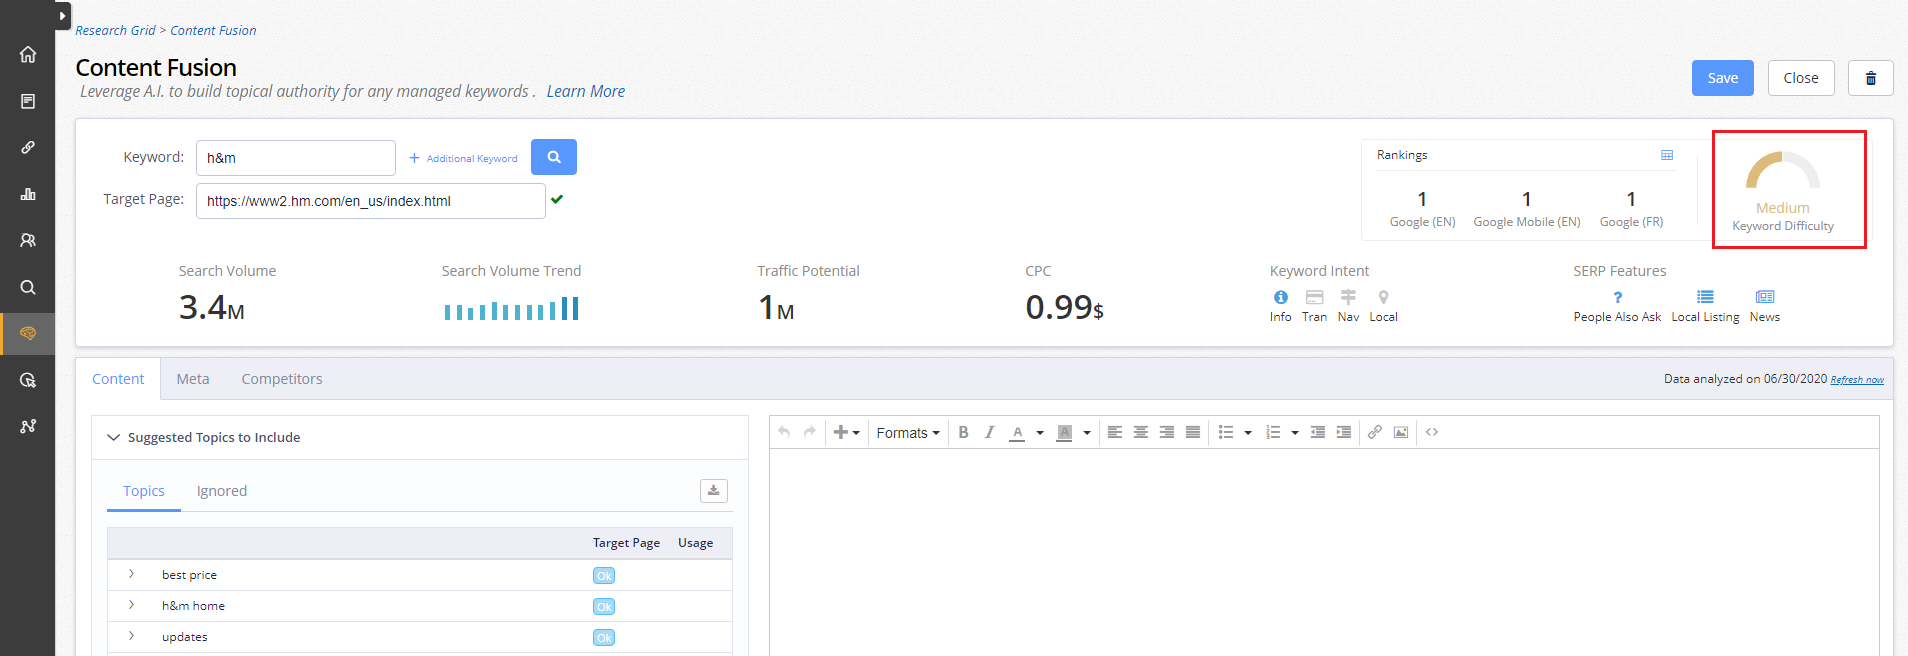Click the Close button
Screen dimensions: 1908x656
[x=1801, y=78]
